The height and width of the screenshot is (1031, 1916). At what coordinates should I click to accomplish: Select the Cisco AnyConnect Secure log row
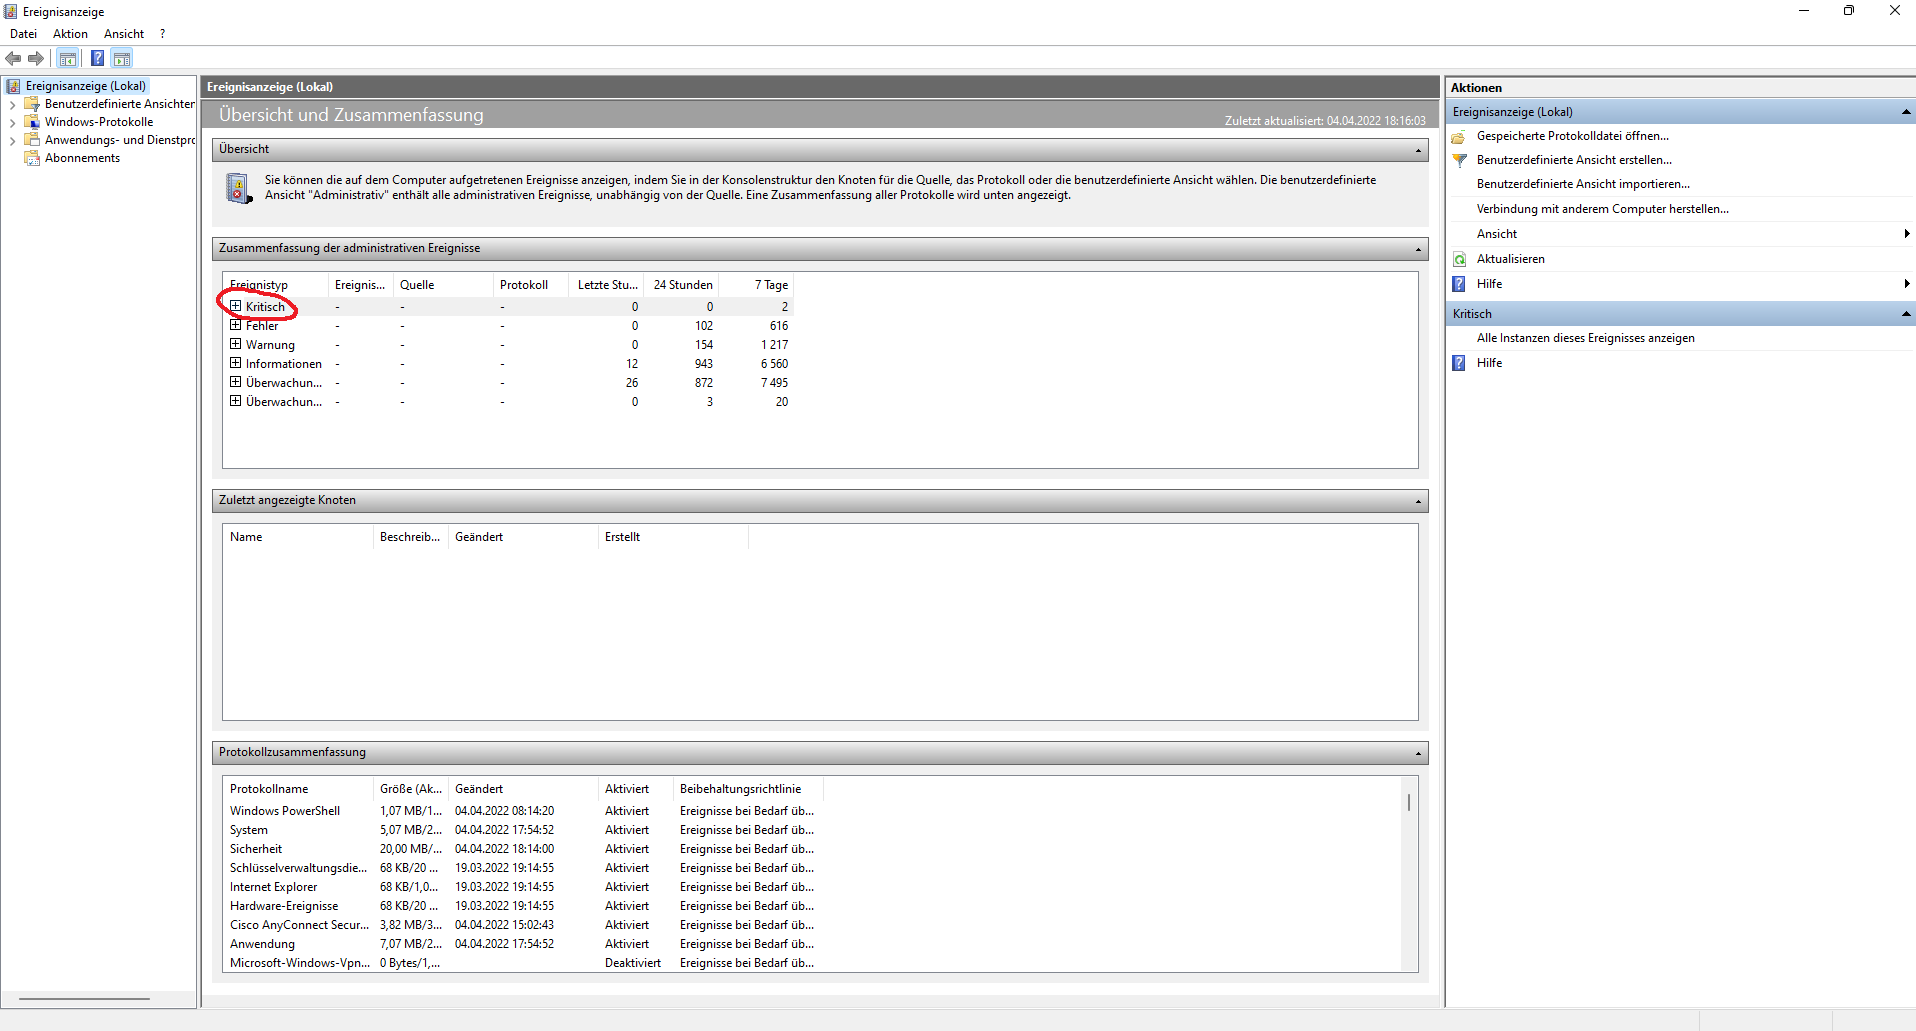pos(522,925)
